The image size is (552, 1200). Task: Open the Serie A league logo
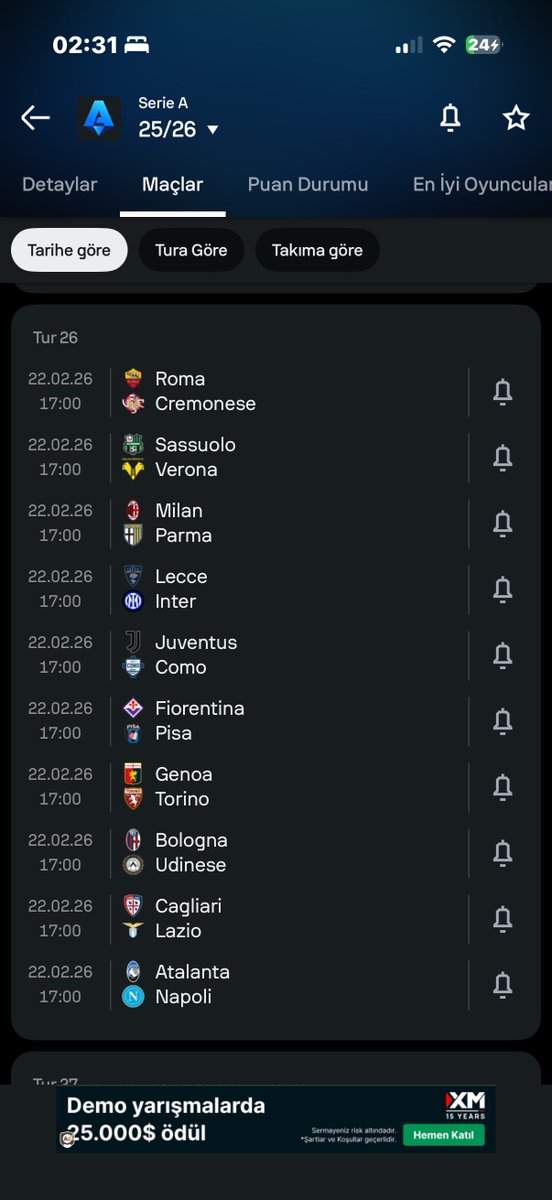99,118
